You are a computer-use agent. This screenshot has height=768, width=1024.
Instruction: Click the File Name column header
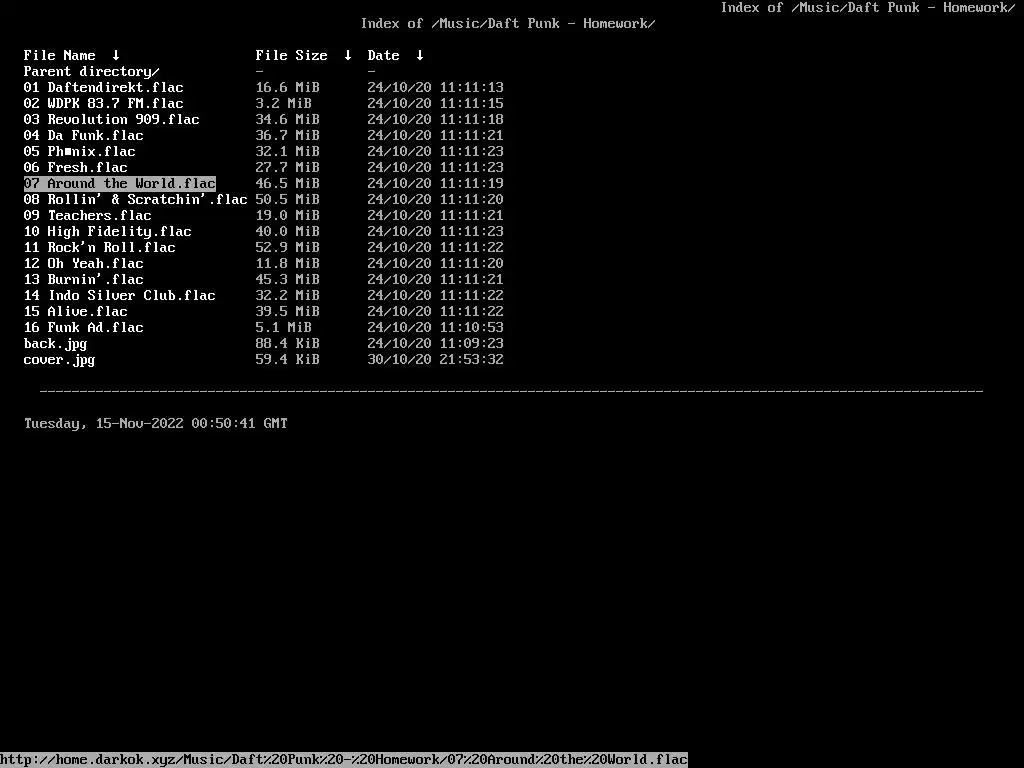coord(59,56)
